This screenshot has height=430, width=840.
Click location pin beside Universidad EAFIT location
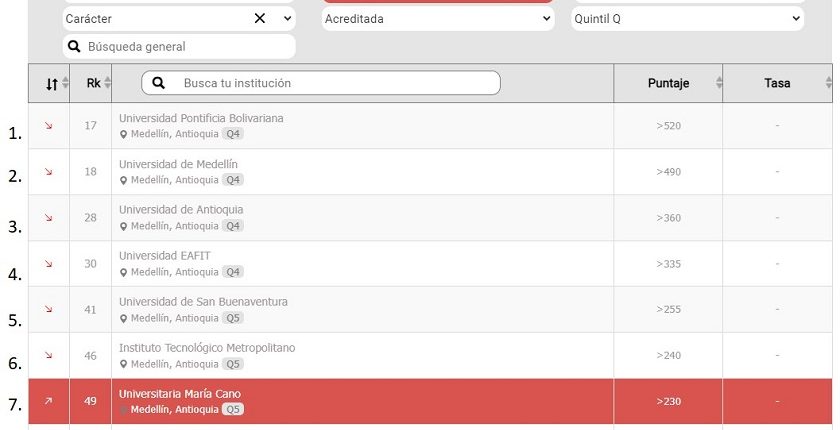coord(123,273)
